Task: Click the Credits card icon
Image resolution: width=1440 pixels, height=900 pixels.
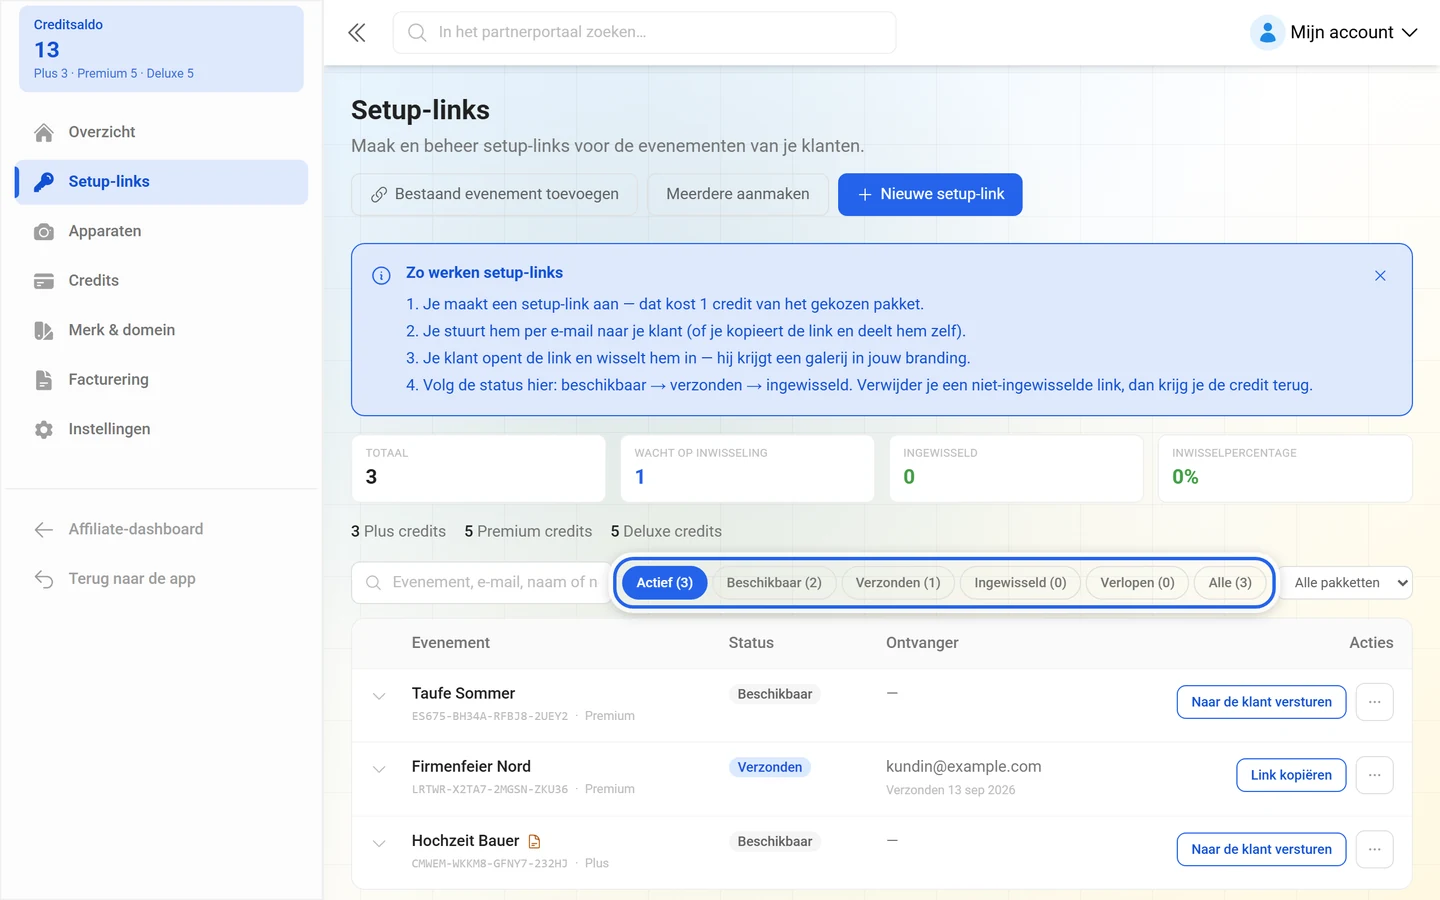Action: [44, 282]
